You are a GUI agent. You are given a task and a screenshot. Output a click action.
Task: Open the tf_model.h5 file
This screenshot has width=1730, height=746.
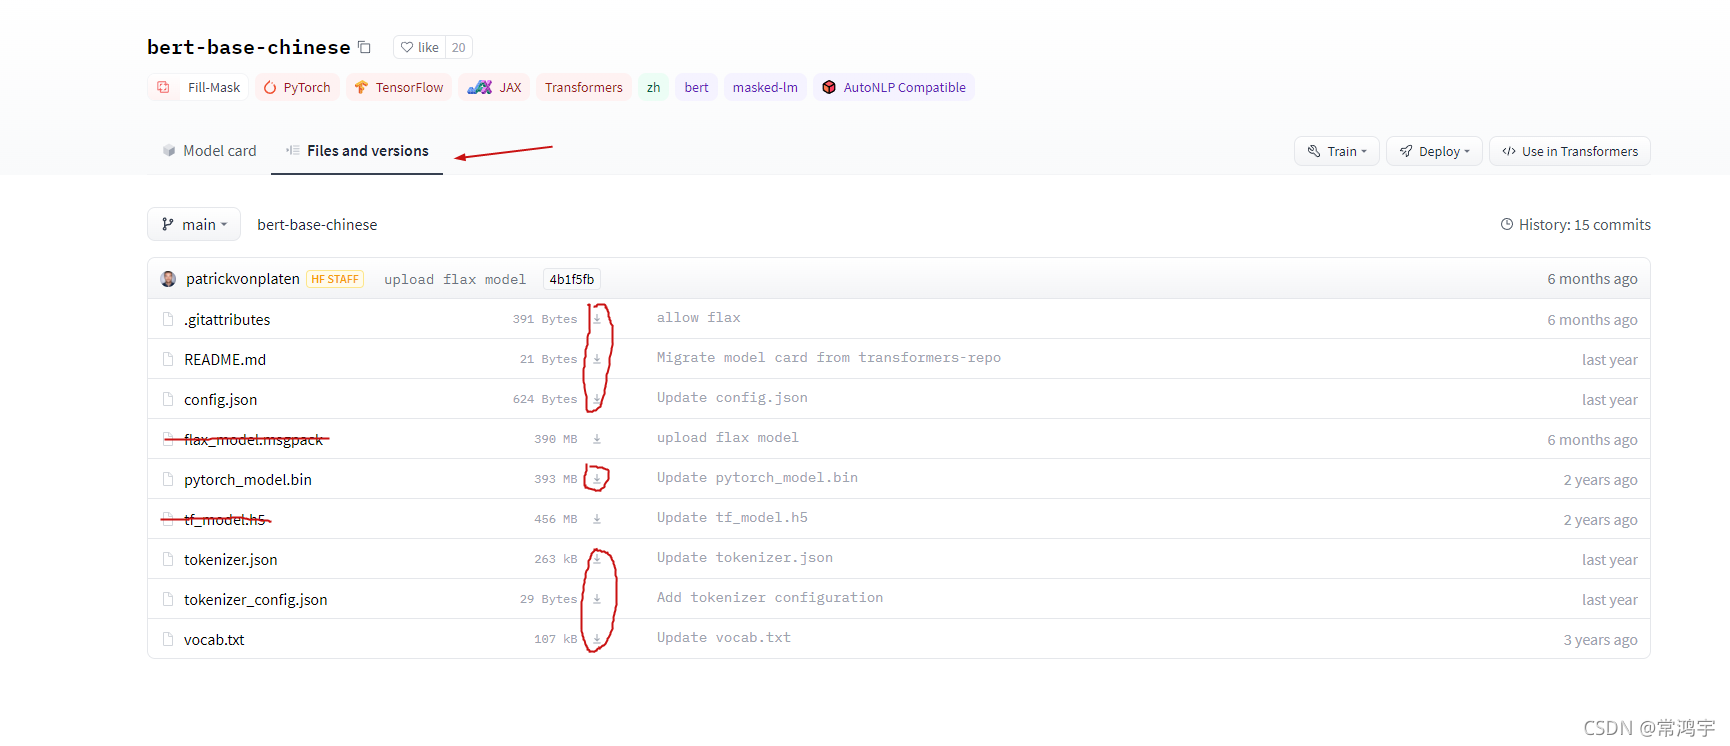click(225, 519)
